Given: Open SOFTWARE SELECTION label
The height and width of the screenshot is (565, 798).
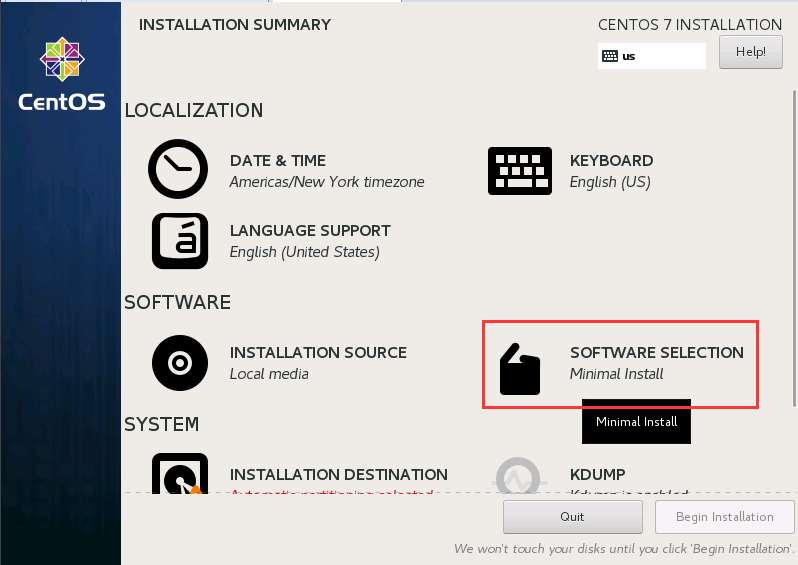Looking at the screenshot, I should [657, 353].
